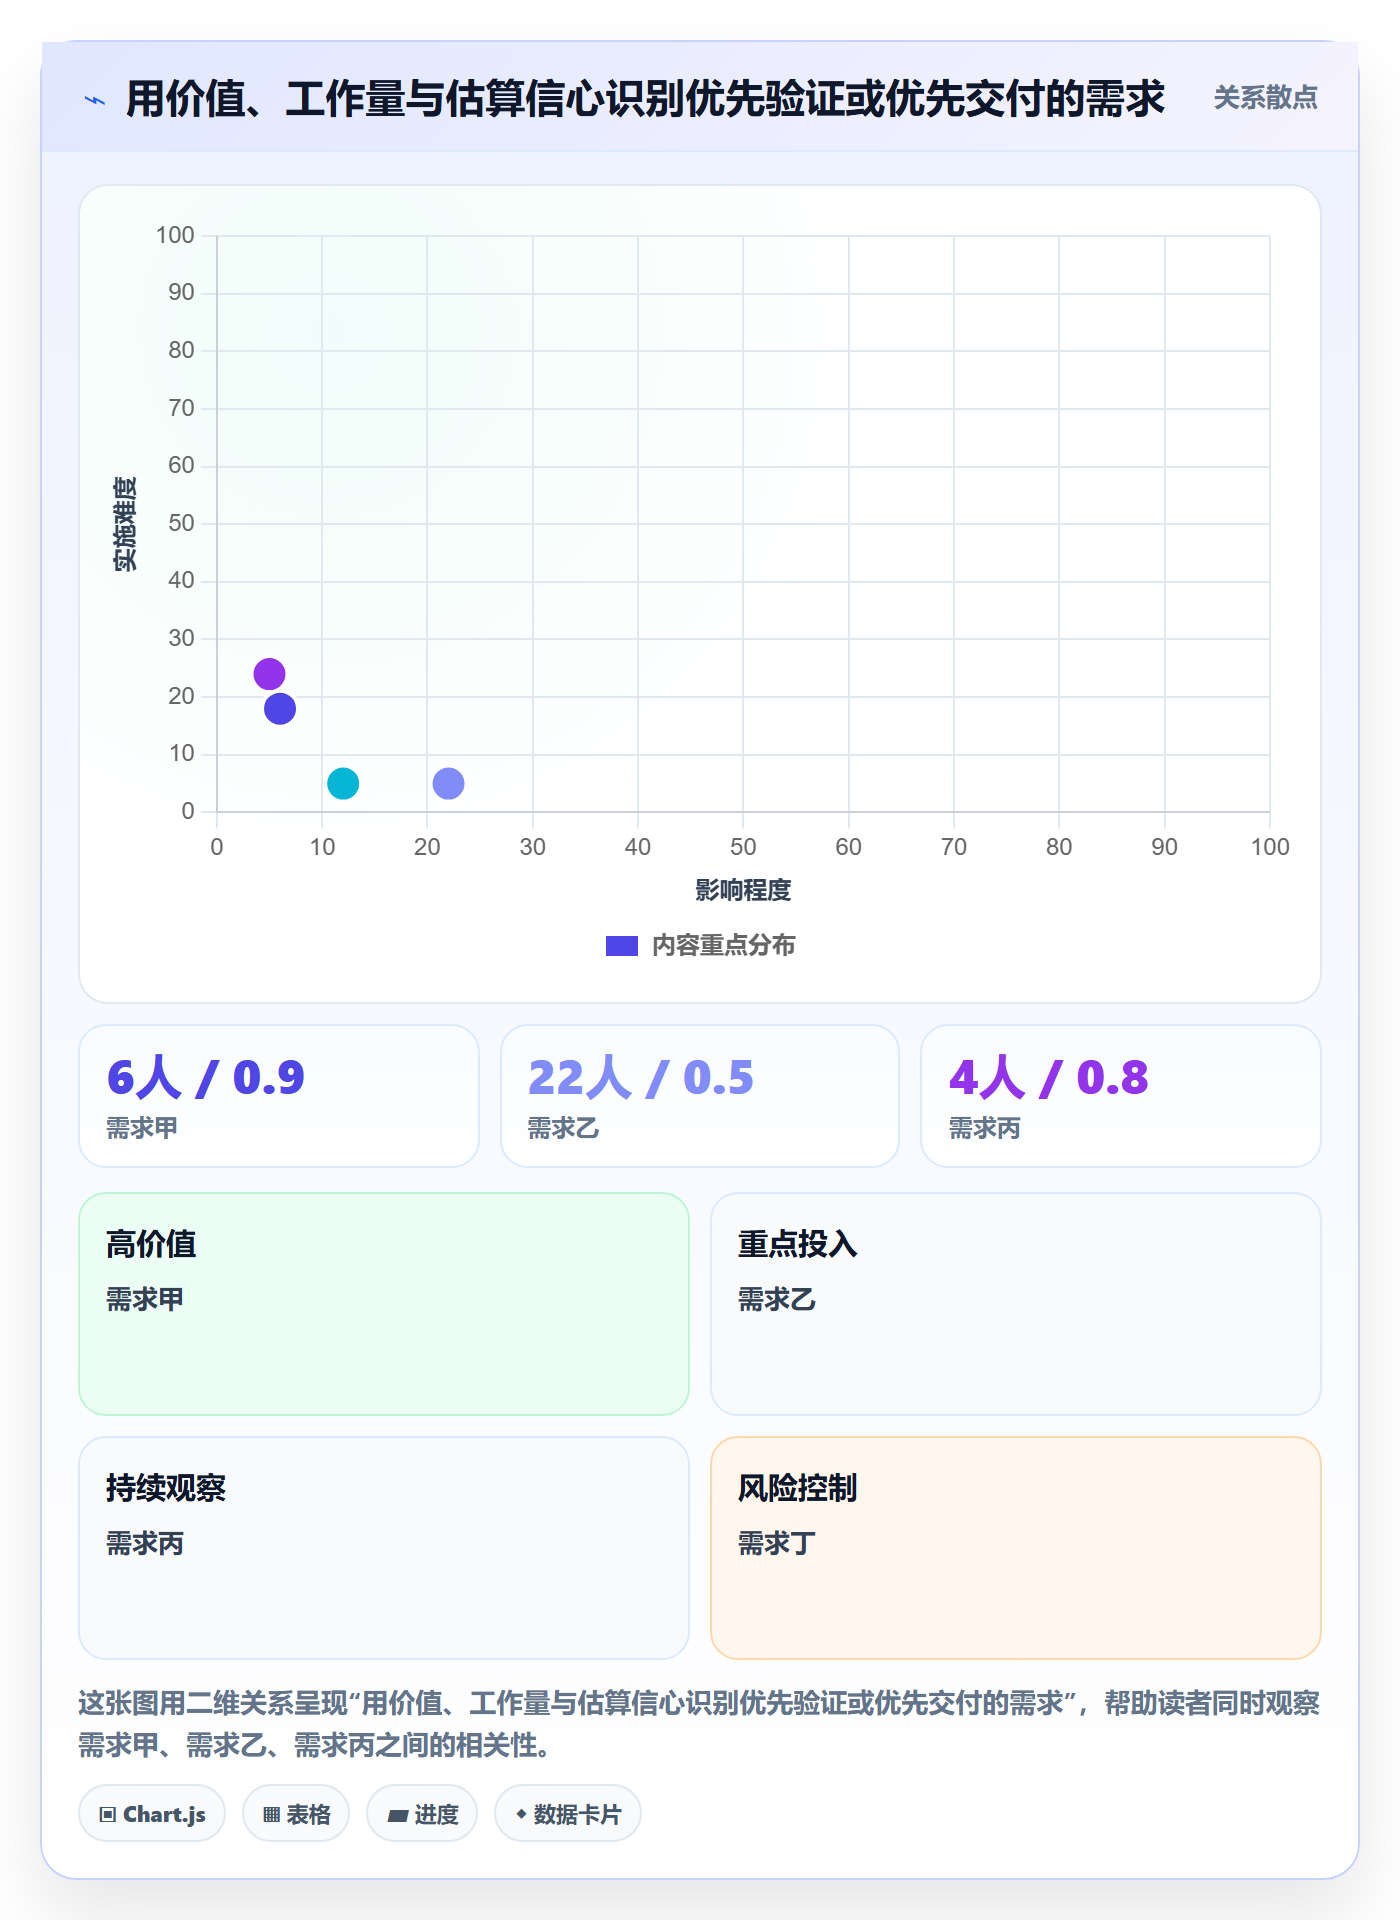Toggle the 内容重点分布 legend color box
The width and height of the screenshot is (1400, 1920).
(x=621, y=946)
